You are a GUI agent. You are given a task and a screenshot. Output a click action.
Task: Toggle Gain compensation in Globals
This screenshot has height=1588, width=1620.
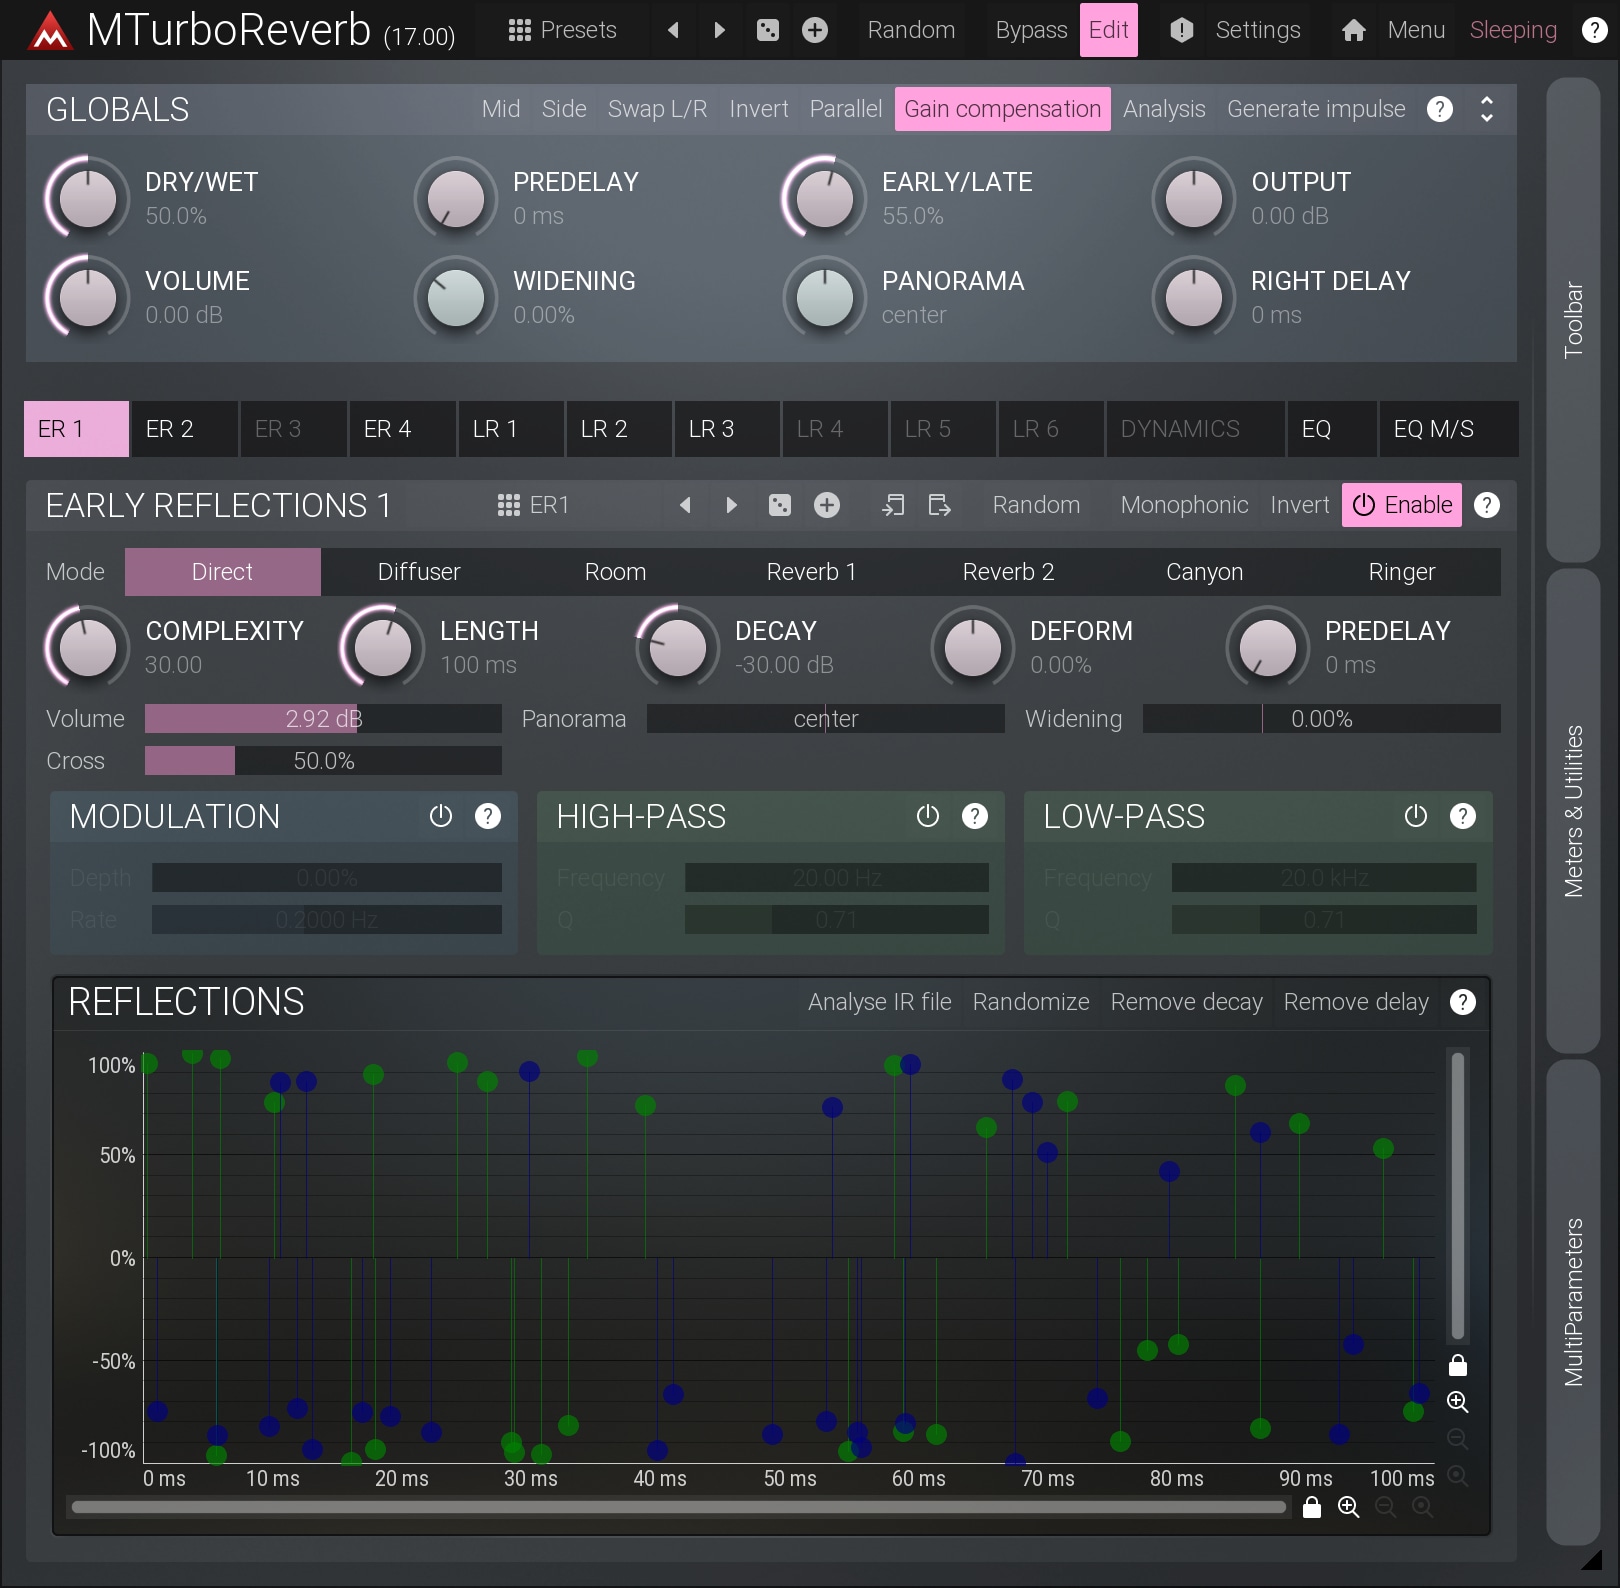pos(1002,109)
